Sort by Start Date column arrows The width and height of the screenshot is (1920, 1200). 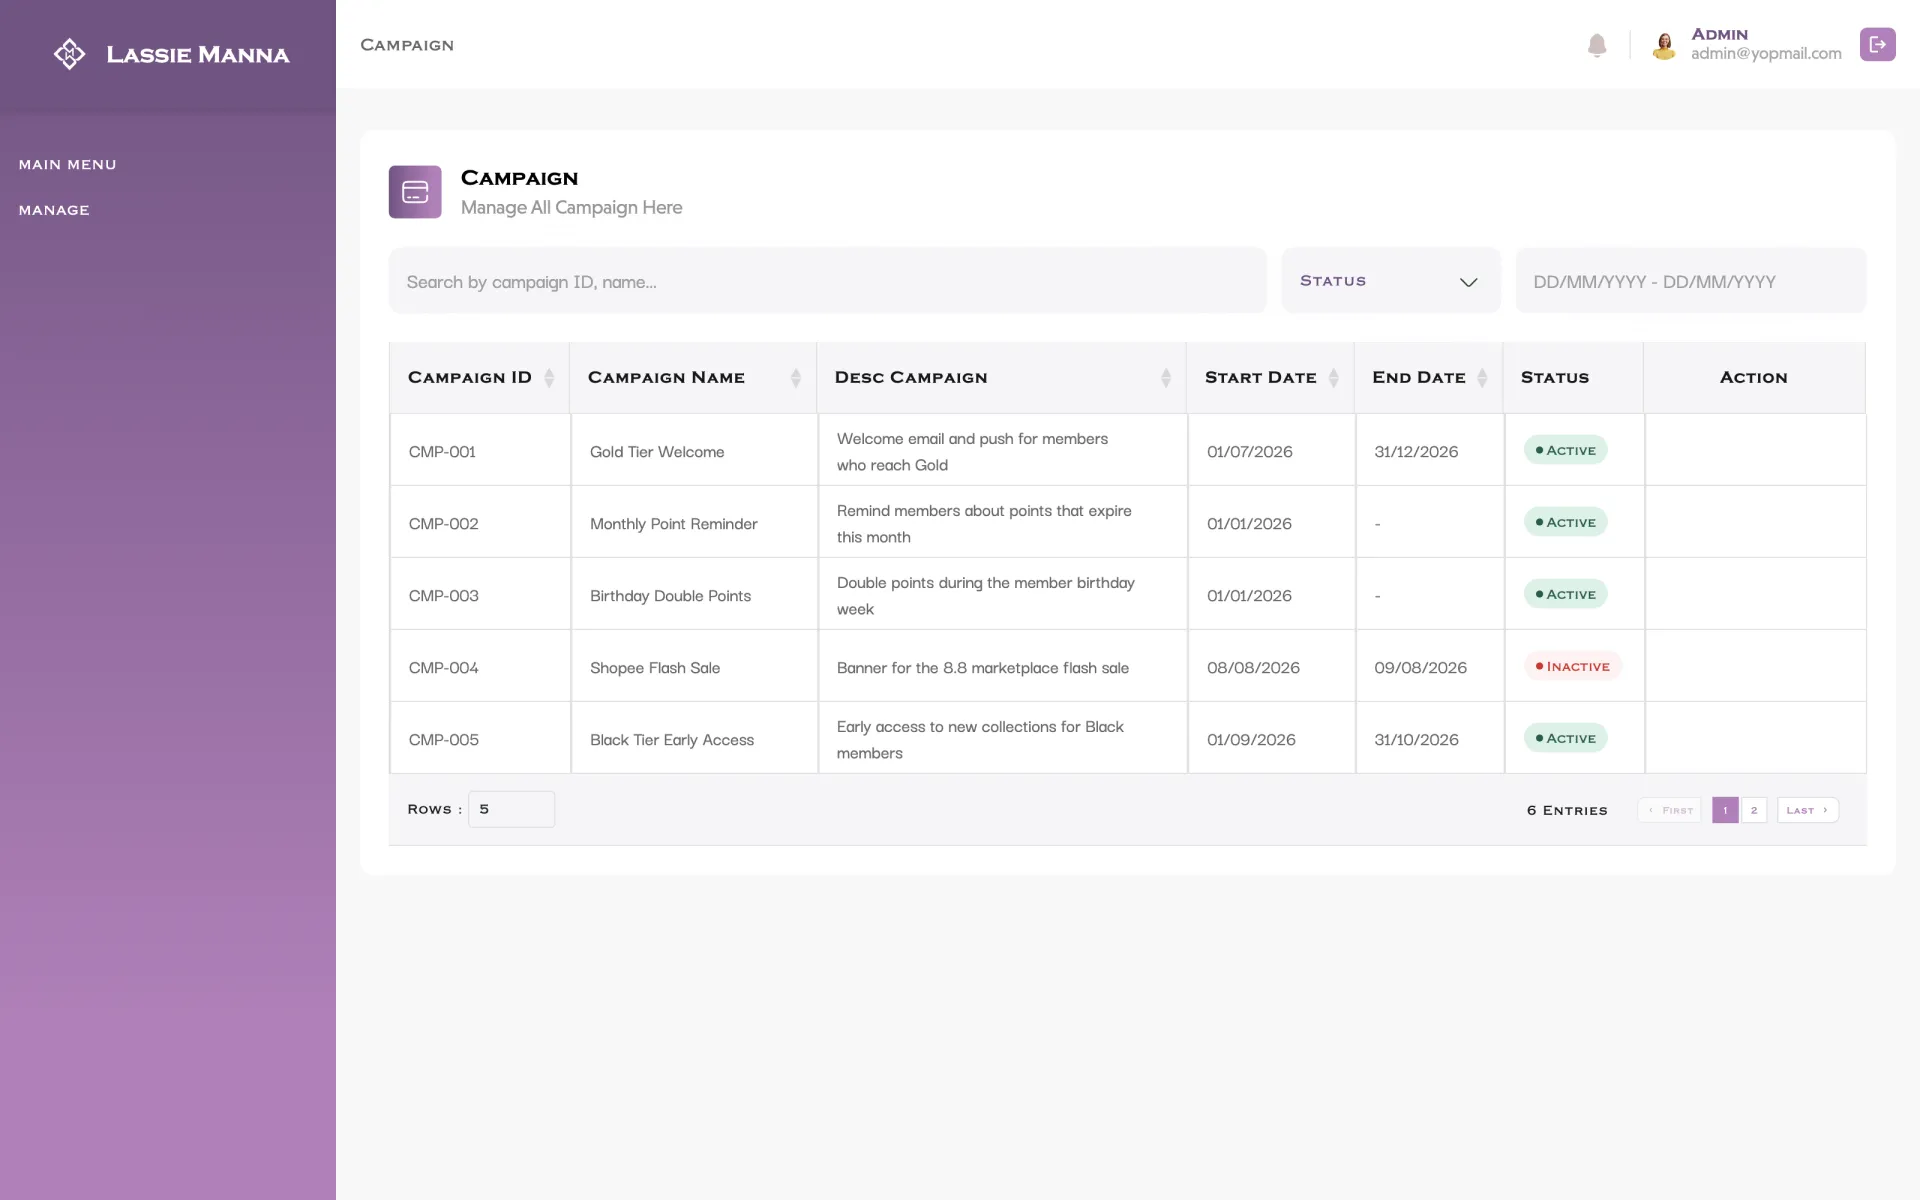1333,378
